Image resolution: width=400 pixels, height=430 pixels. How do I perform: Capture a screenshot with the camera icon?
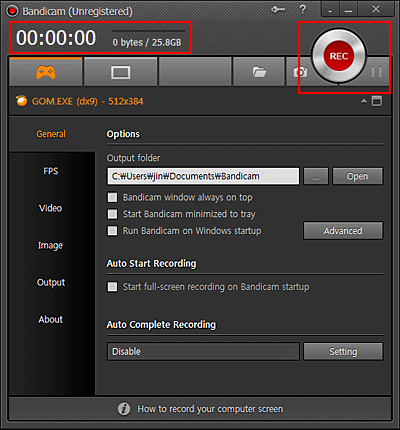[300, 72]
